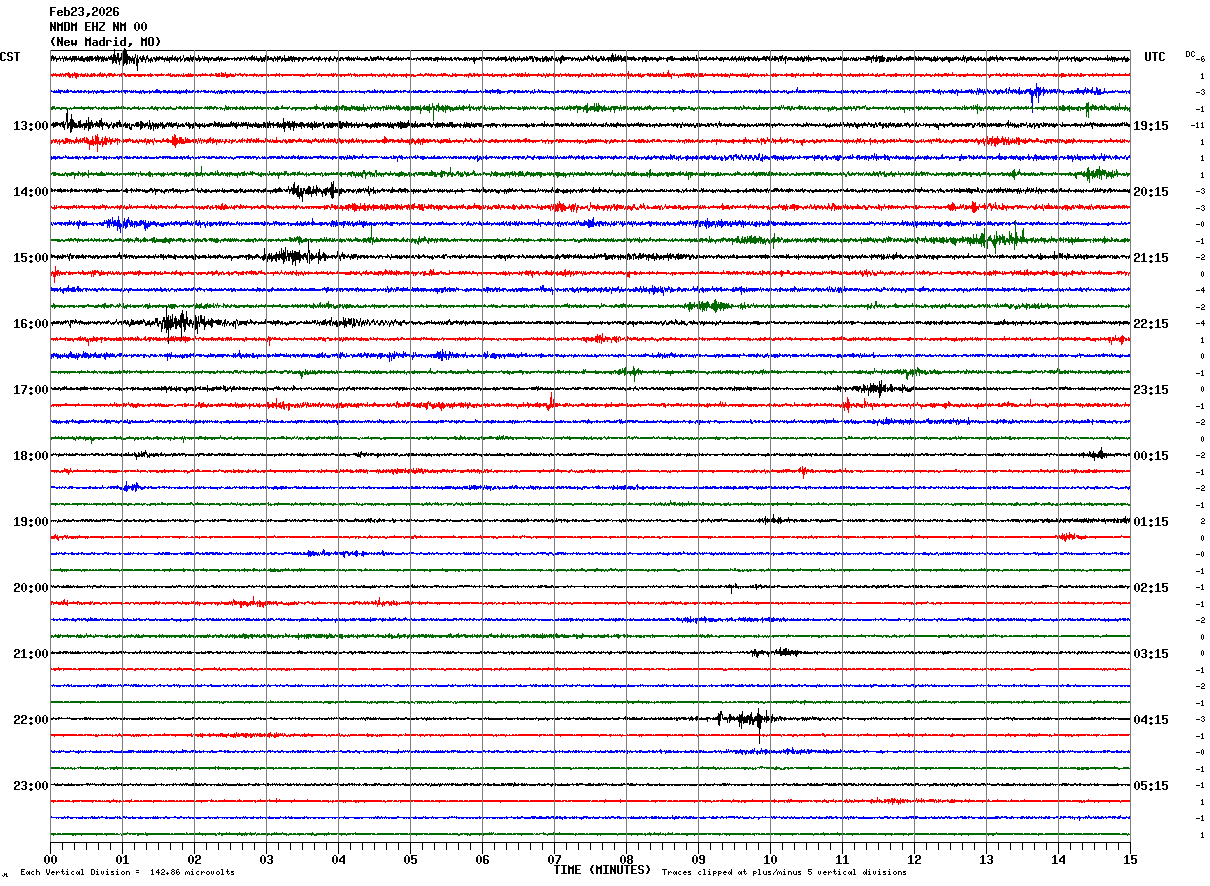The height and width of the screenshot is (886, 1210).
Task: Select the 19:00 CST time label
Action: coord(30,522)
